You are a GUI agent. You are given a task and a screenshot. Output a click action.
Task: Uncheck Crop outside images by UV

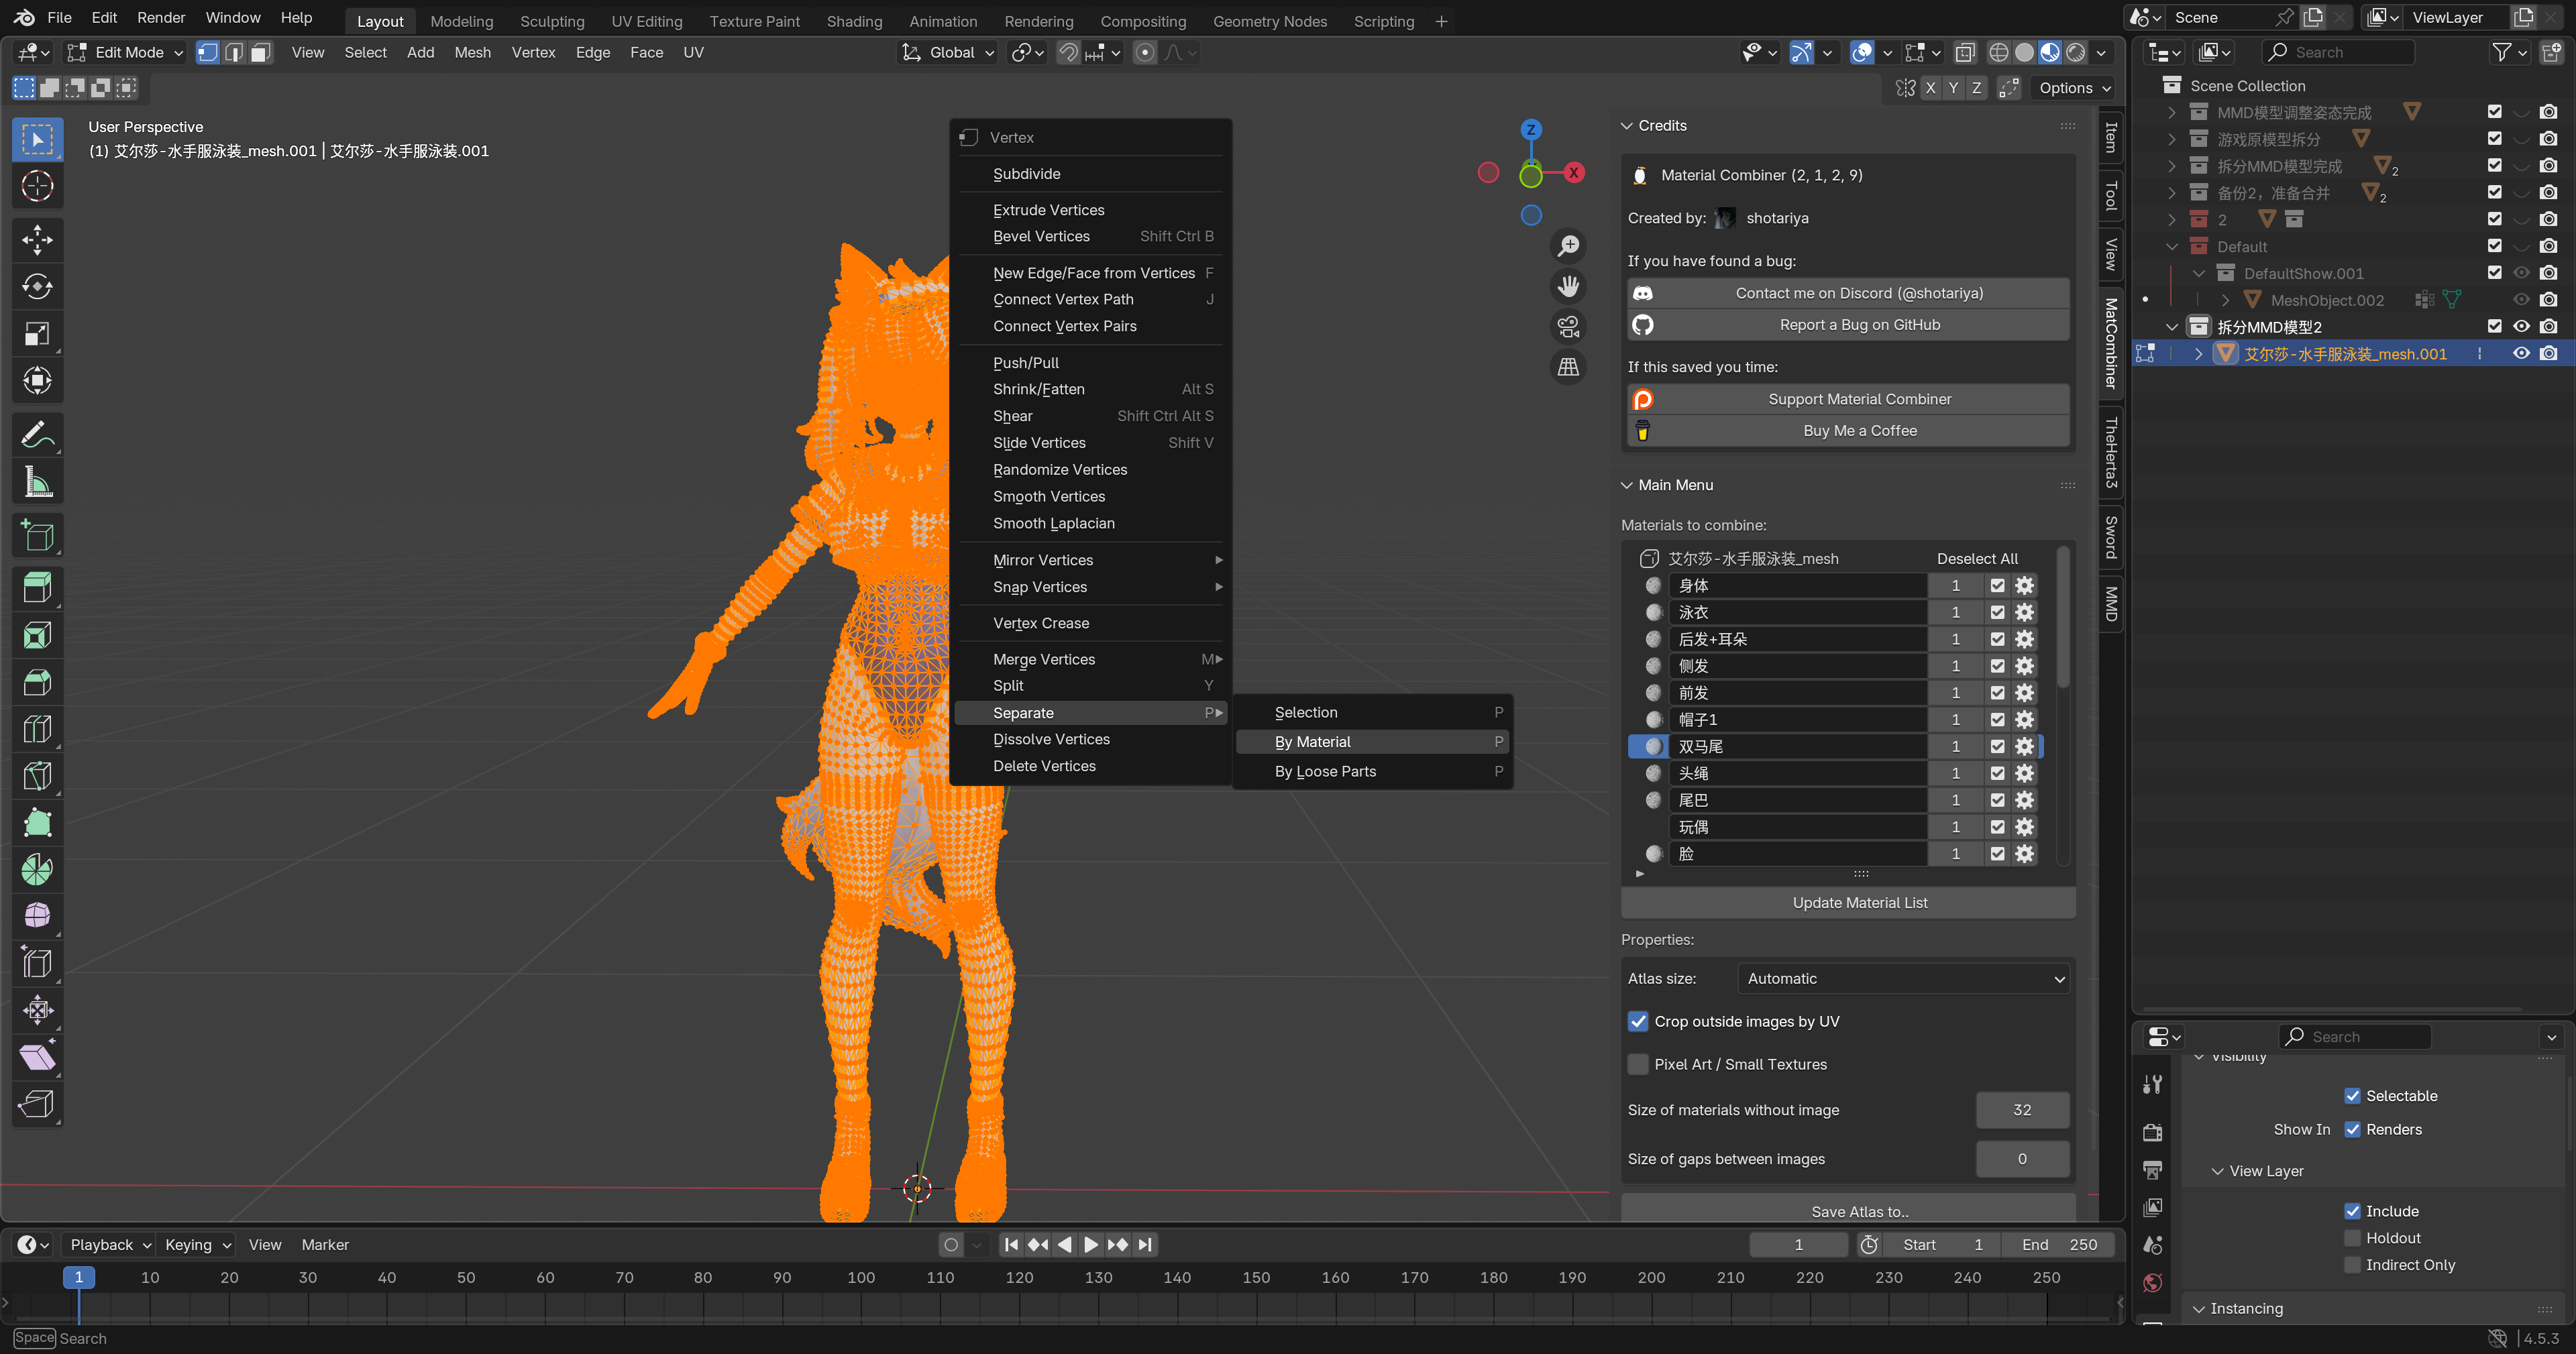pos(1638,1021)
